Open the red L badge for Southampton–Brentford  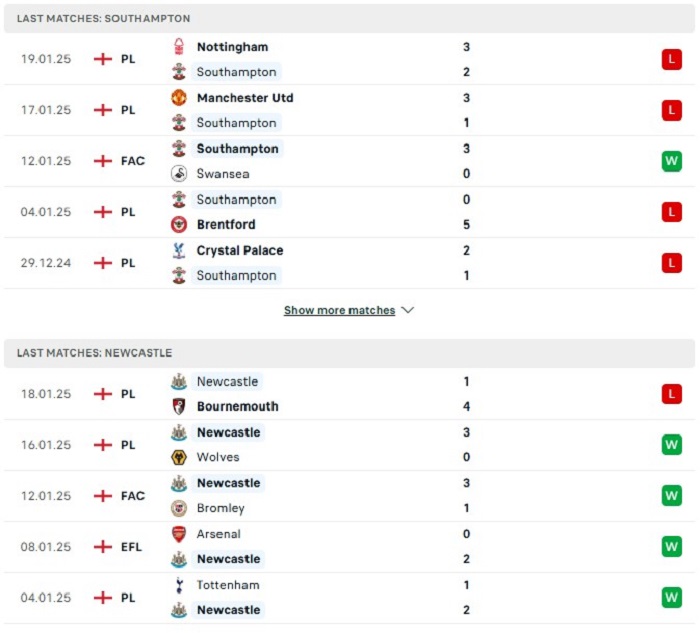click(671, 212)
